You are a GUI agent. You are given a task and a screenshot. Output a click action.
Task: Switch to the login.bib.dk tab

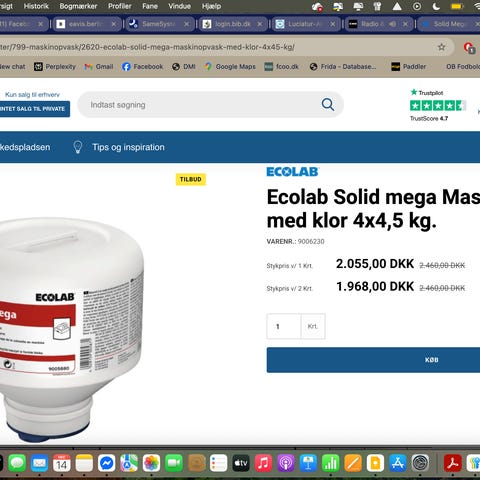(228, 24)
